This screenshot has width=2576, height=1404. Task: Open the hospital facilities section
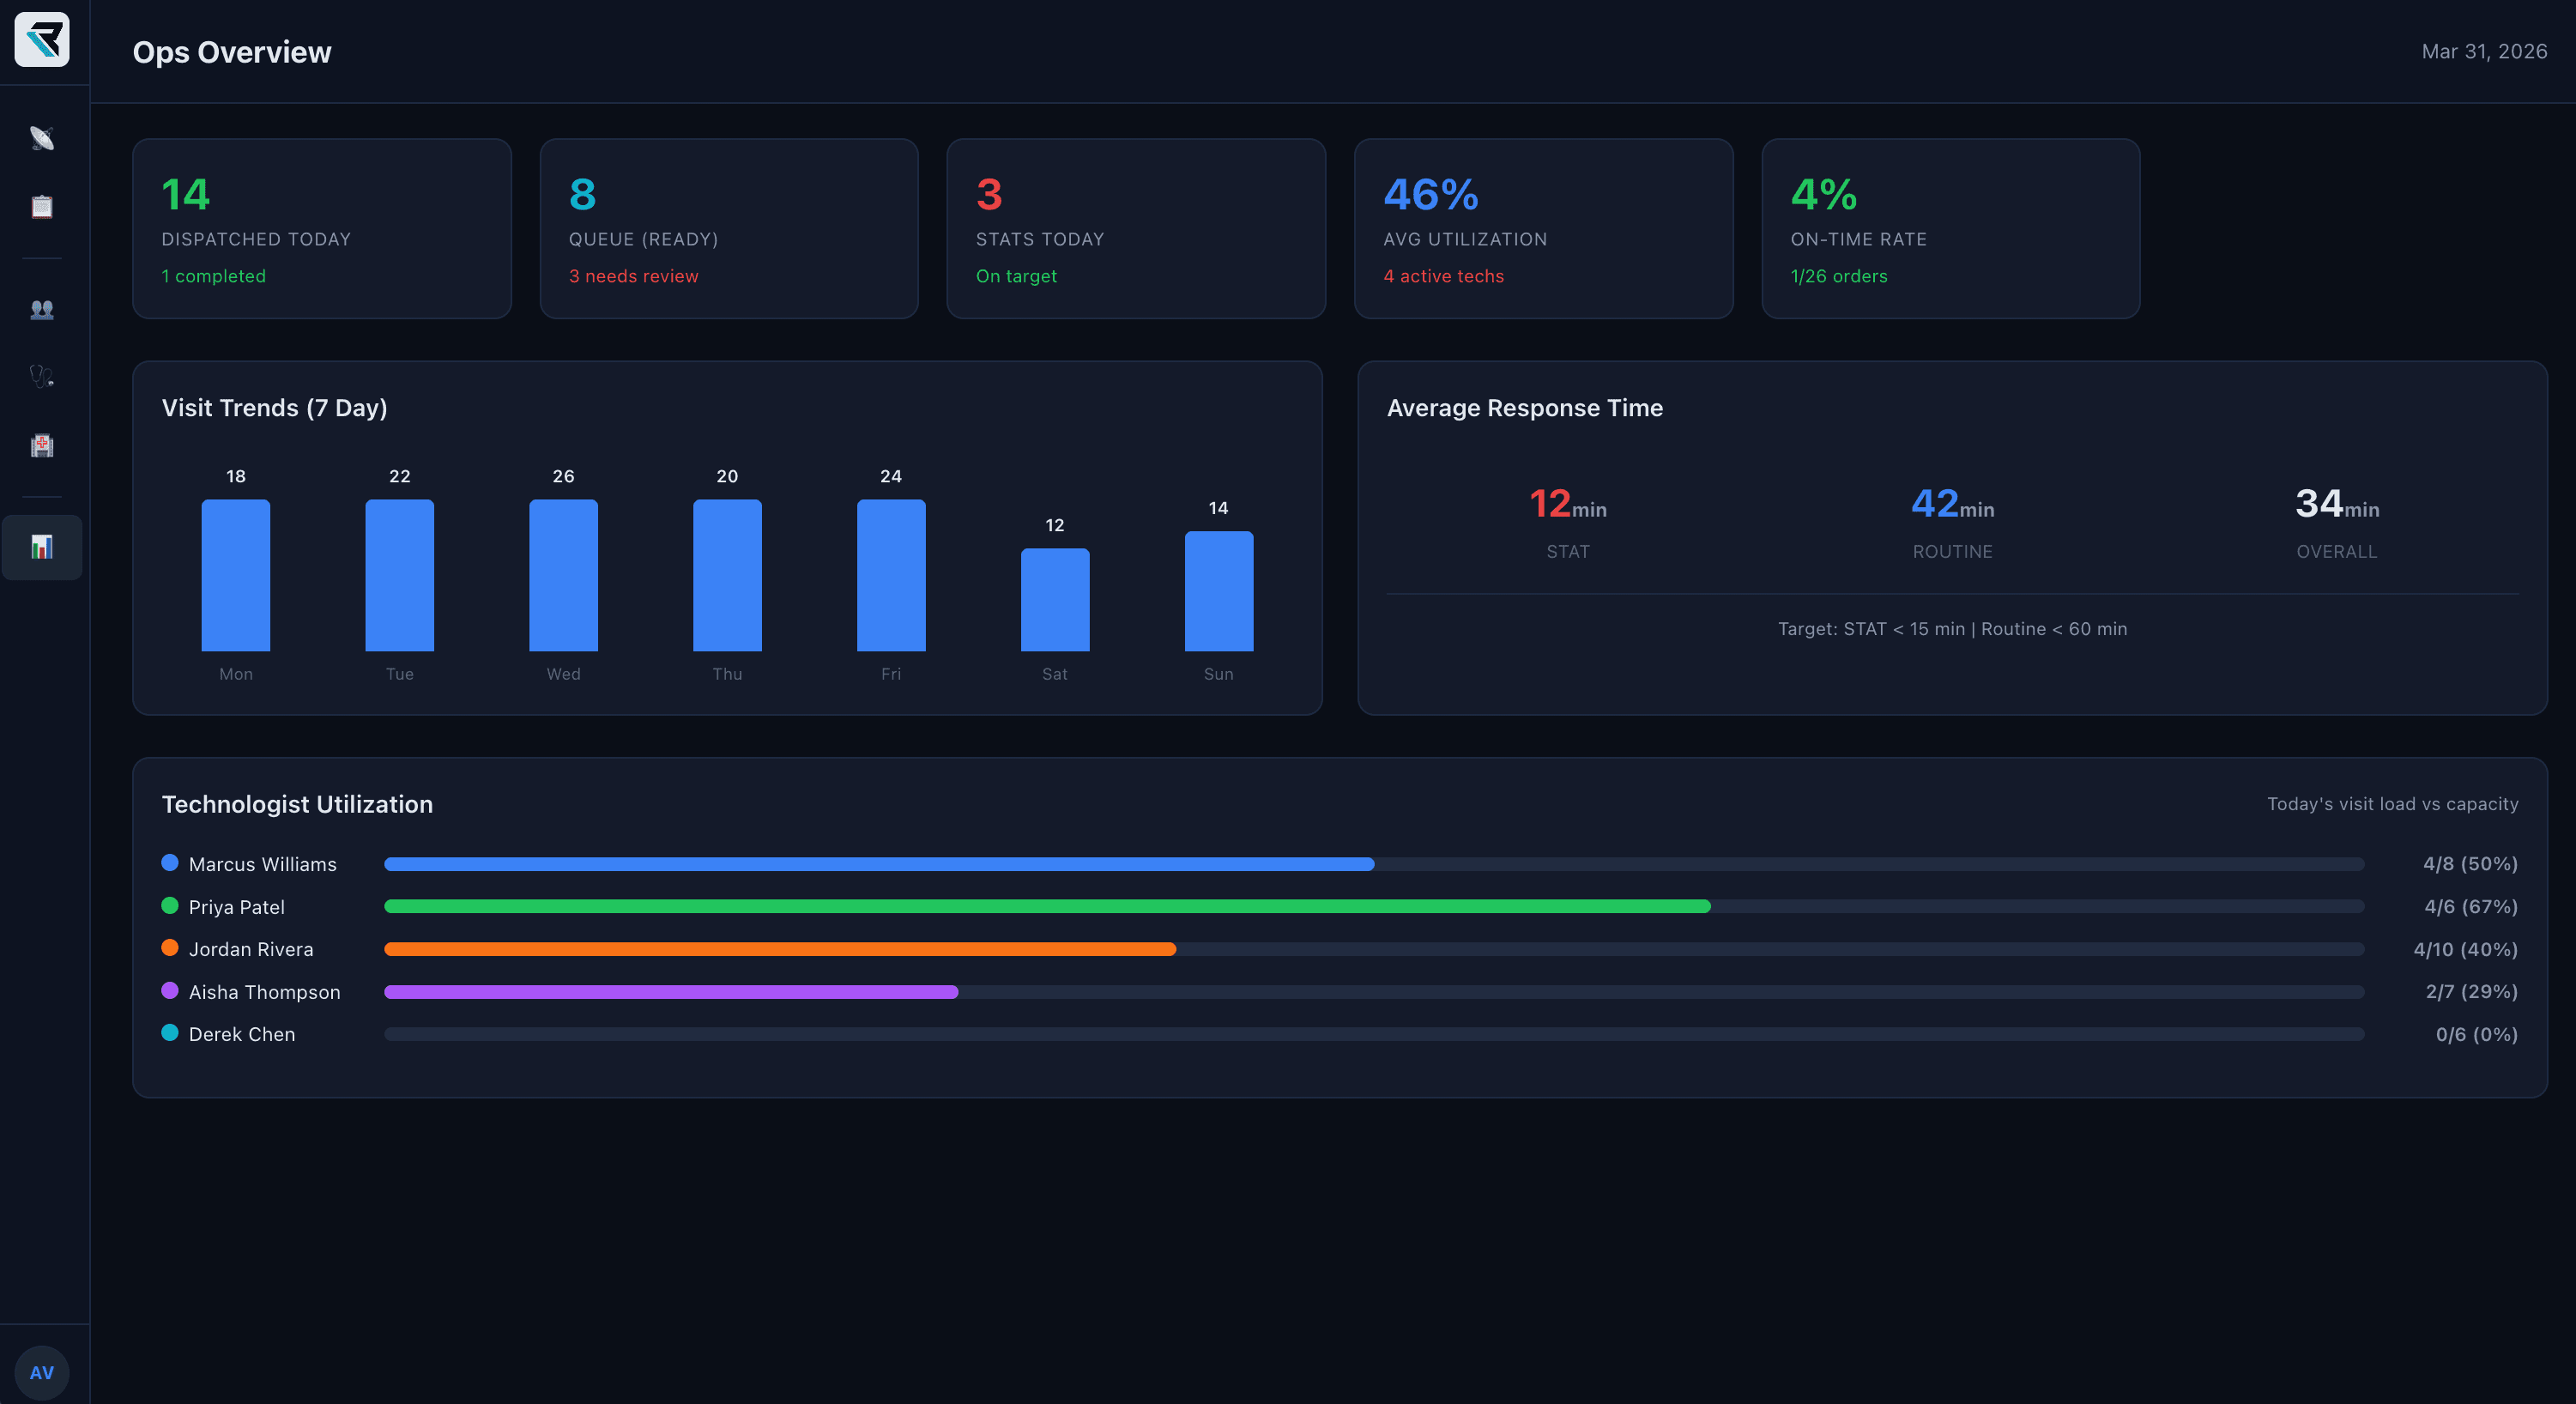coord(41,445)
